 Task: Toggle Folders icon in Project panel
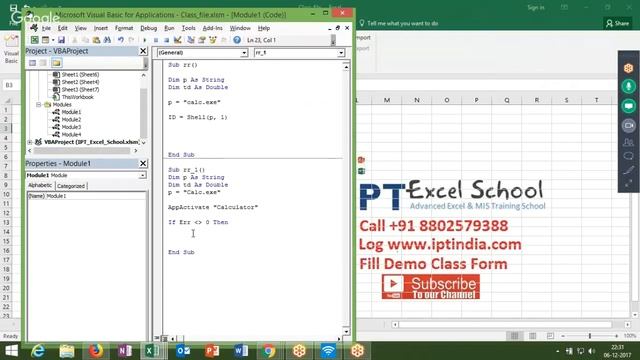[56, 63]
